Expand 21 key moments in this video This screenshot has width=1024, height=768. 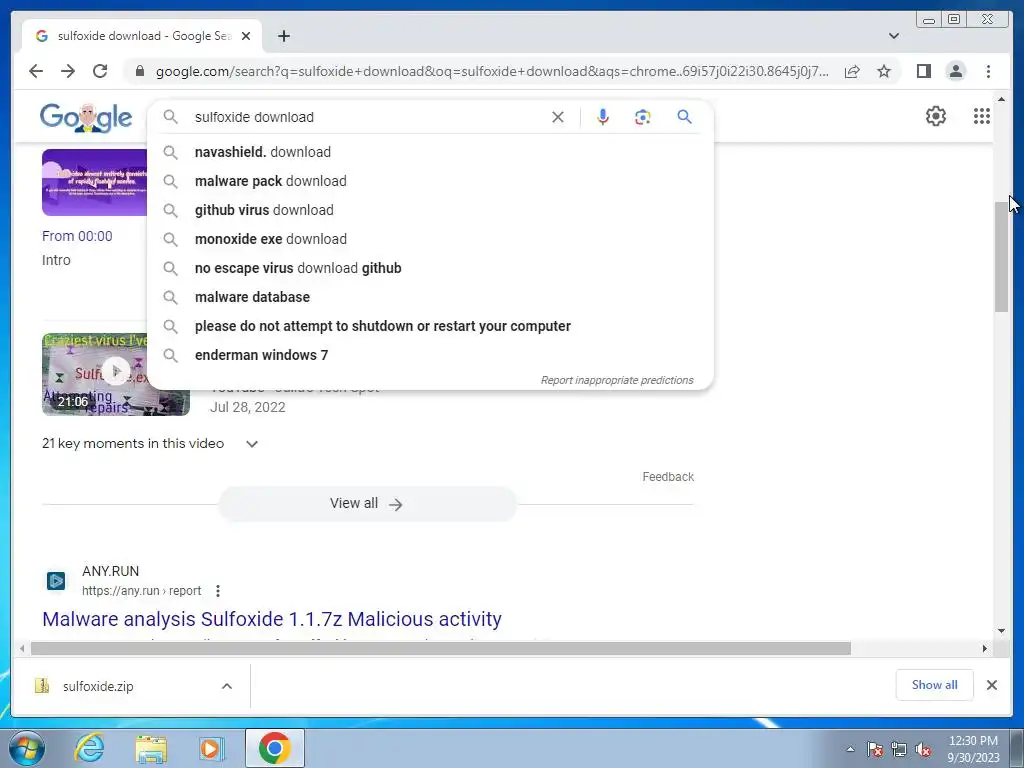[150, 443]
